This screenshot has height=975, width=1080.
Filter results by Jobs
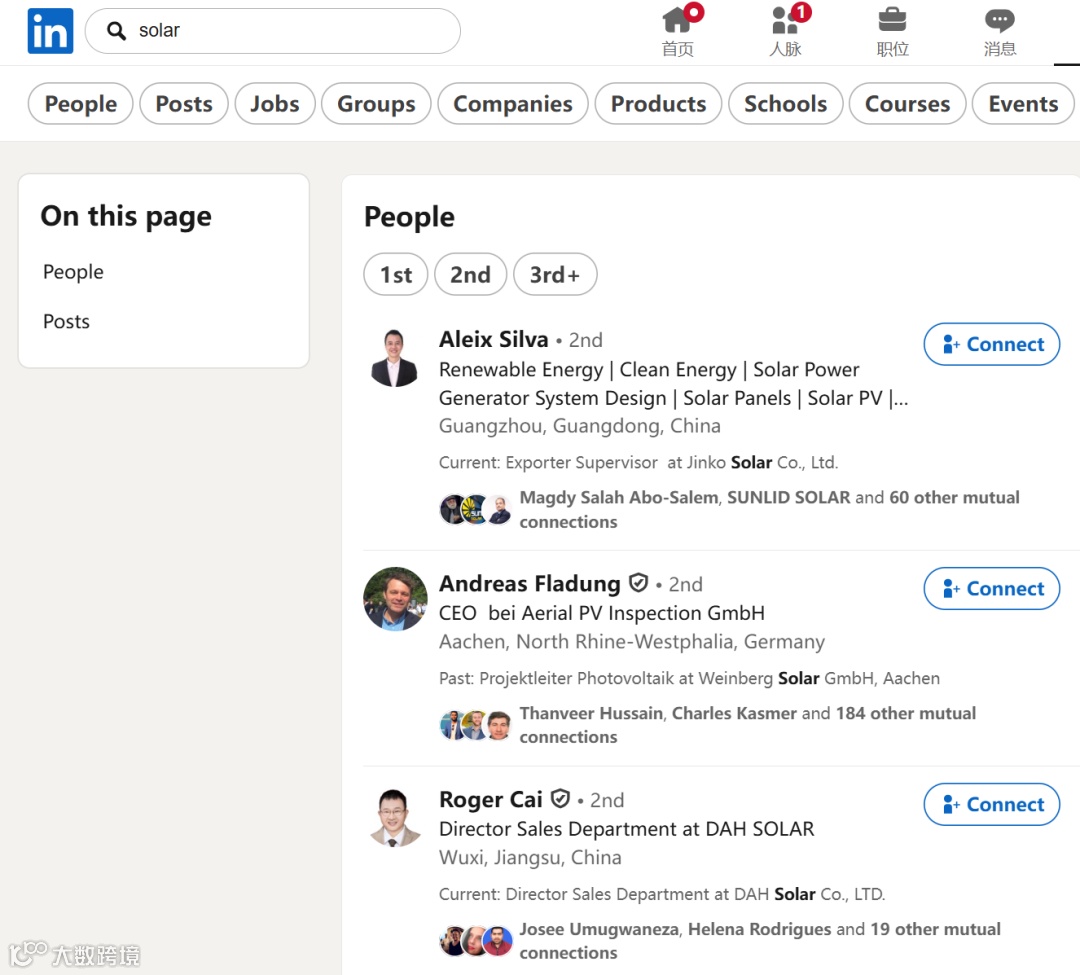click(275, 104)
